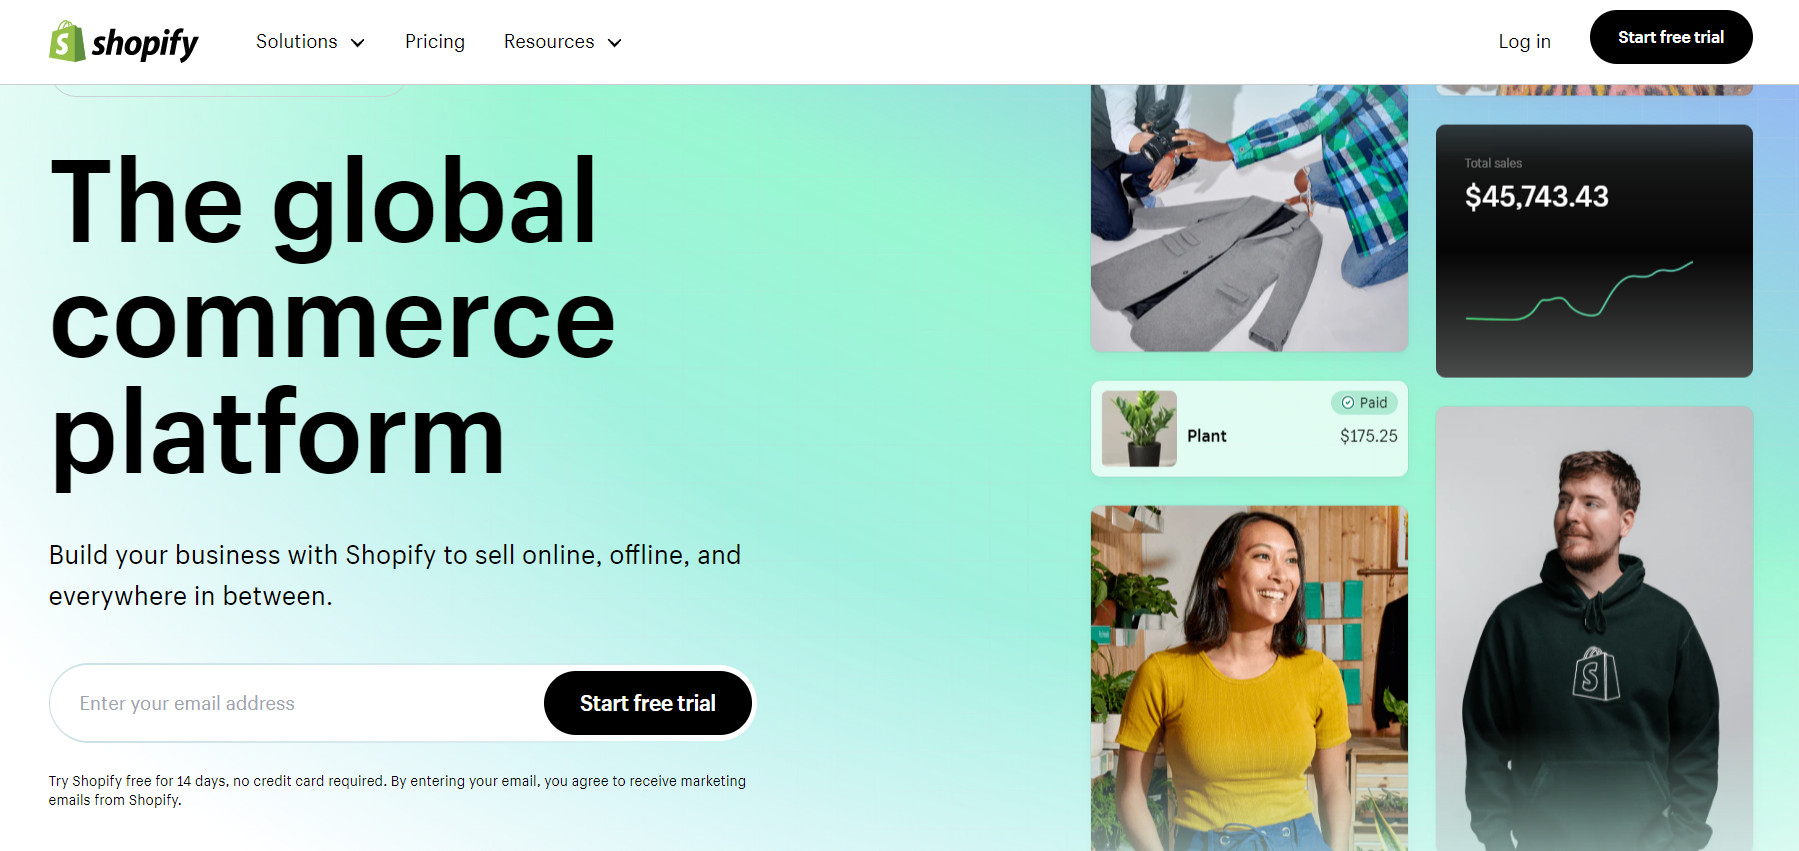Screen dimensions: 1799x851
Task: Click the green sales trend line chart
Action: [1579, 291]
